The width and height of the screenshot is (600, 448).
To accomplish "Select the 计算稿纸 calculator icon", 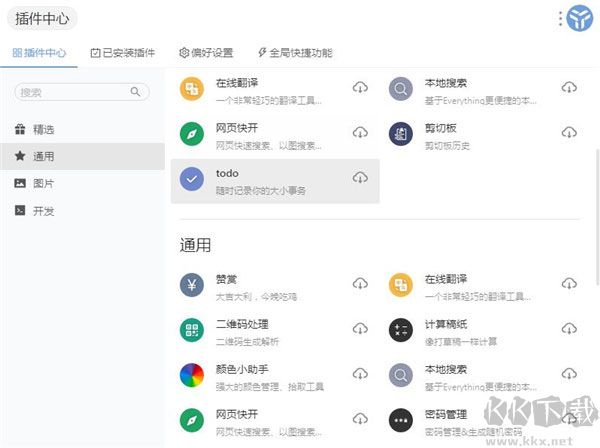I will click(401, 331).
